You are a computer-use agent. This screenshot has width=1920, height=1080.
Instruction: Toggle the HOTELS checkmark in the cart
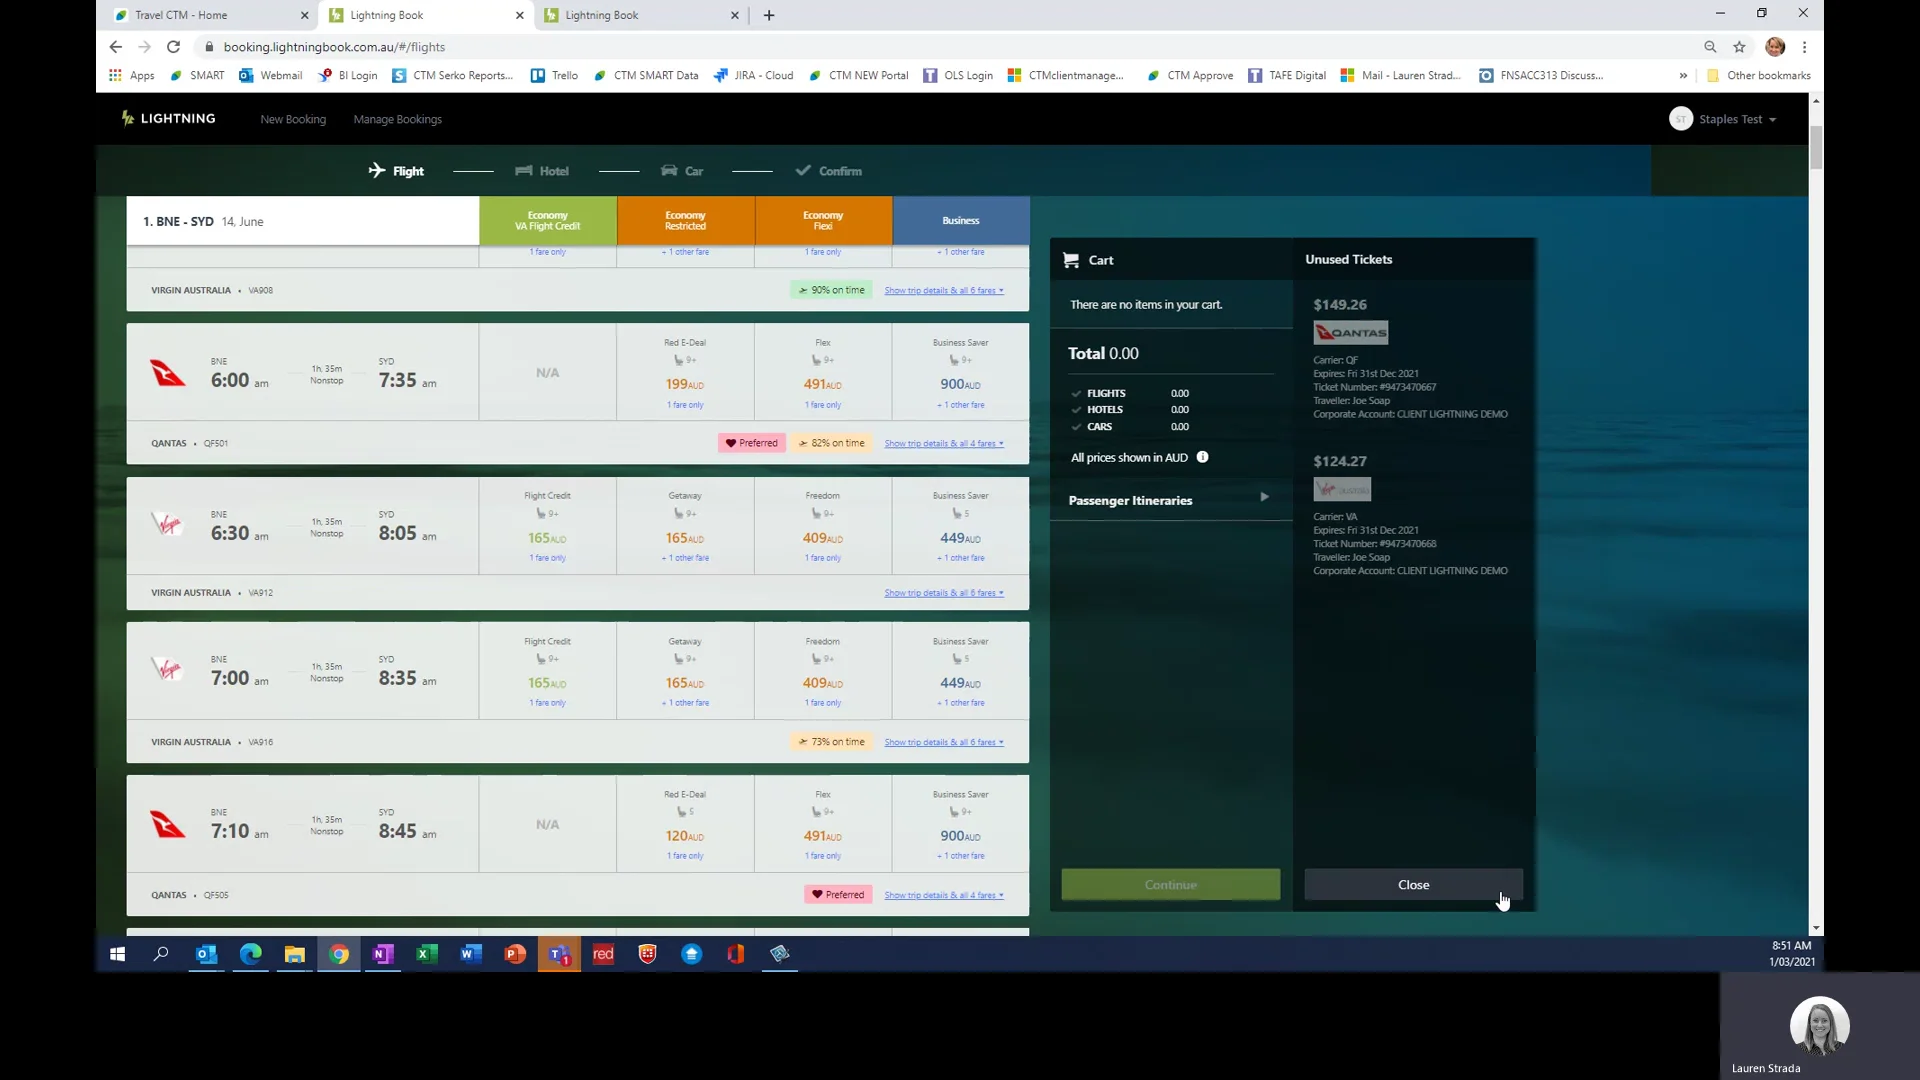(x=1075, y=409)
